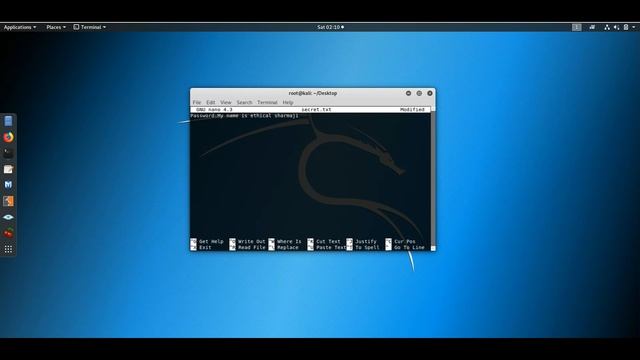This screenshot has width=640, height=360.
Task: Open the Terminal app menu in top bar
Action: tap(90, 27)
